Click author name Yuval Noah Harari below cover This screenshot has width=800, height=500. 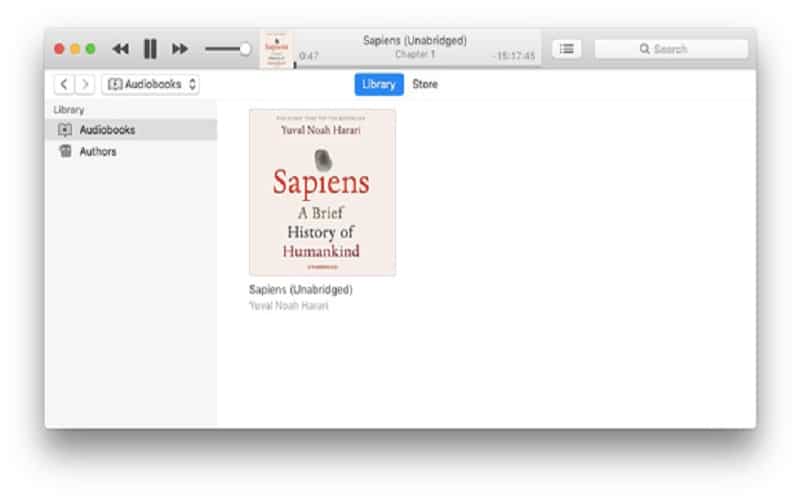tap(288, 306)
